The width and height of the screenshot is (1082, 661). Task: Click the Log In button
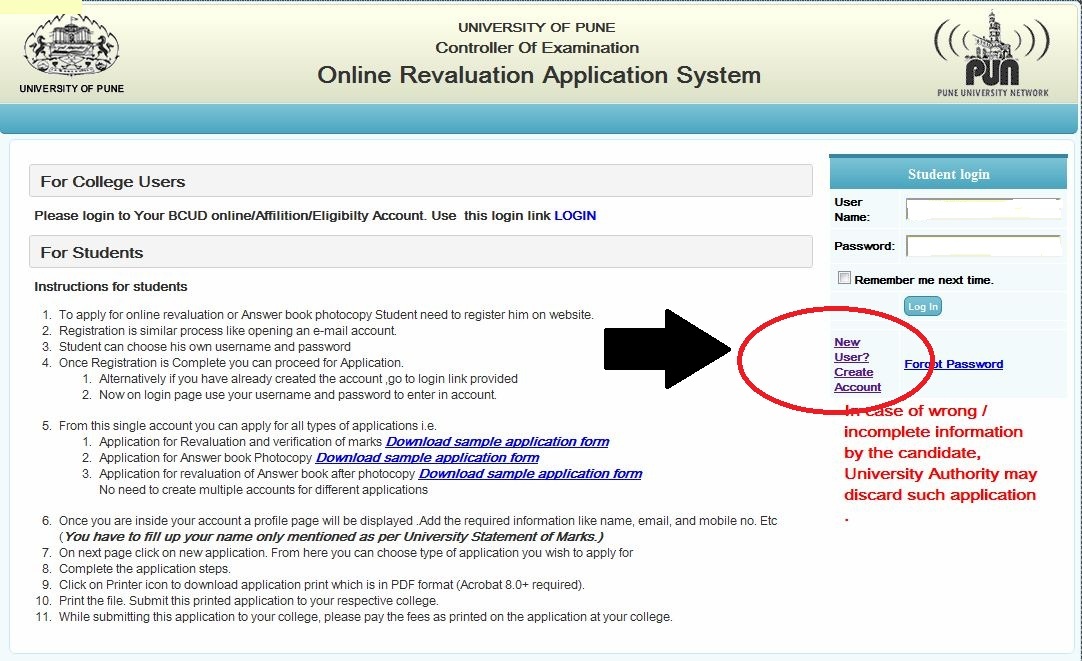[x=921, y=306]
